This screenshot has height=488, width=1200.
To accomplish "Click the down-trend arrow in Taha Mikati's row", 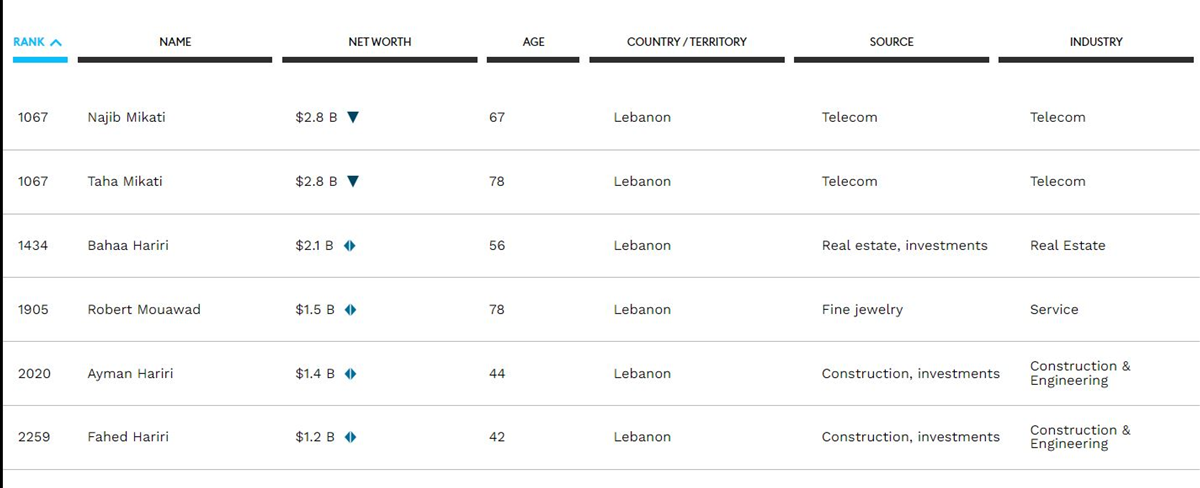I will click(x=352, y=181).
